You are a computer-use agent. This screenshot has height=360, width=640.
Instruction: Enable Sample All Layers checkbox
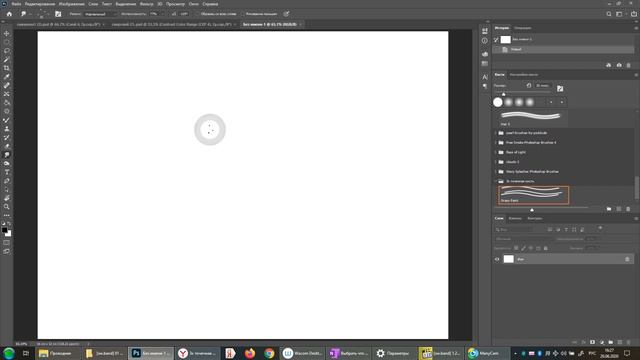click(197, 14)
